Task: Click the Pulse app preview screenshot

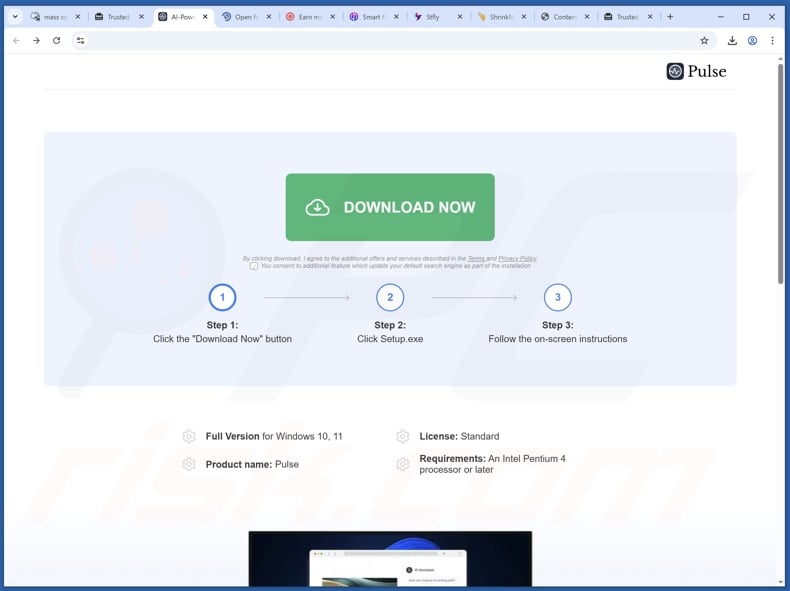Action: tap(390, 558)
